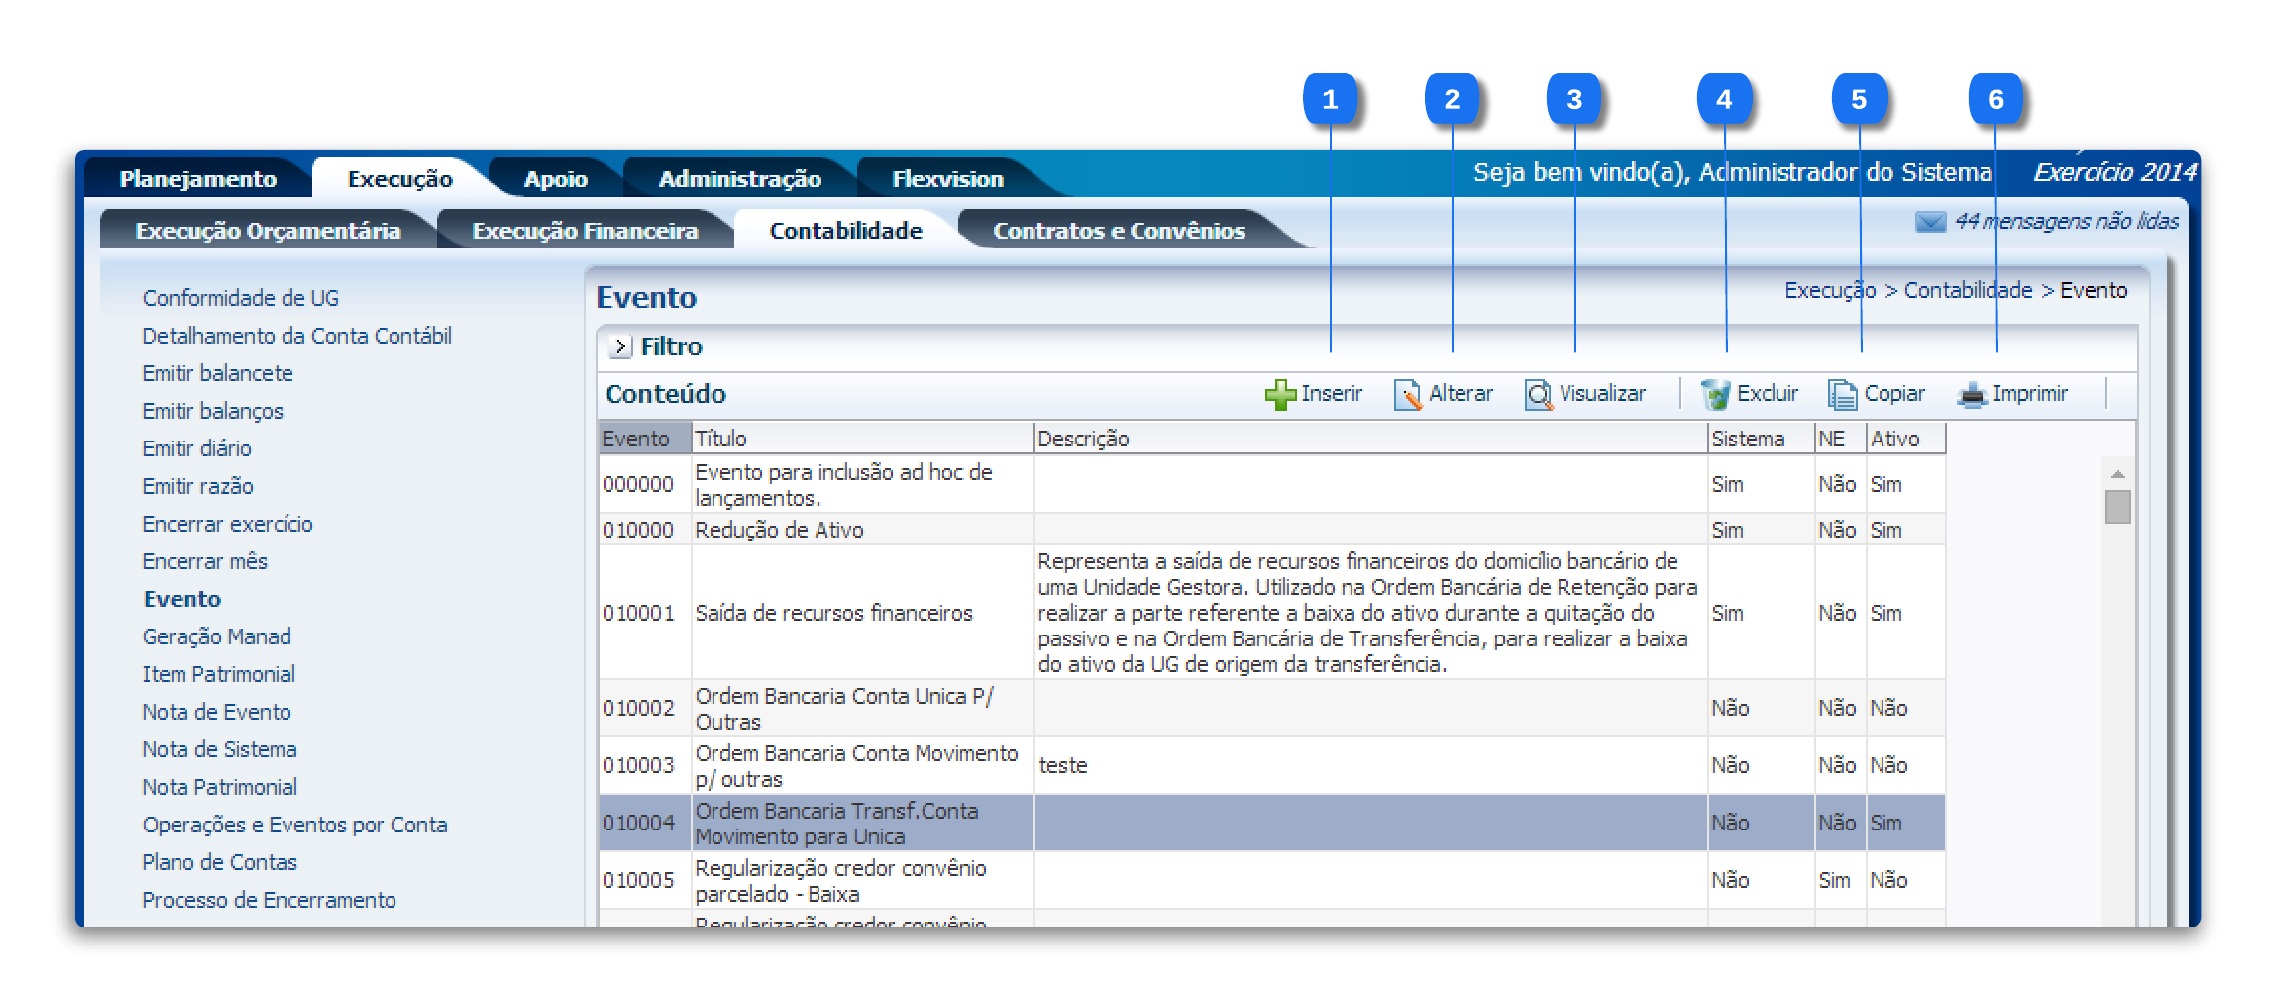Expand the Filtro panel arrow
The image size is (2276, 1003).
(621, 347)
